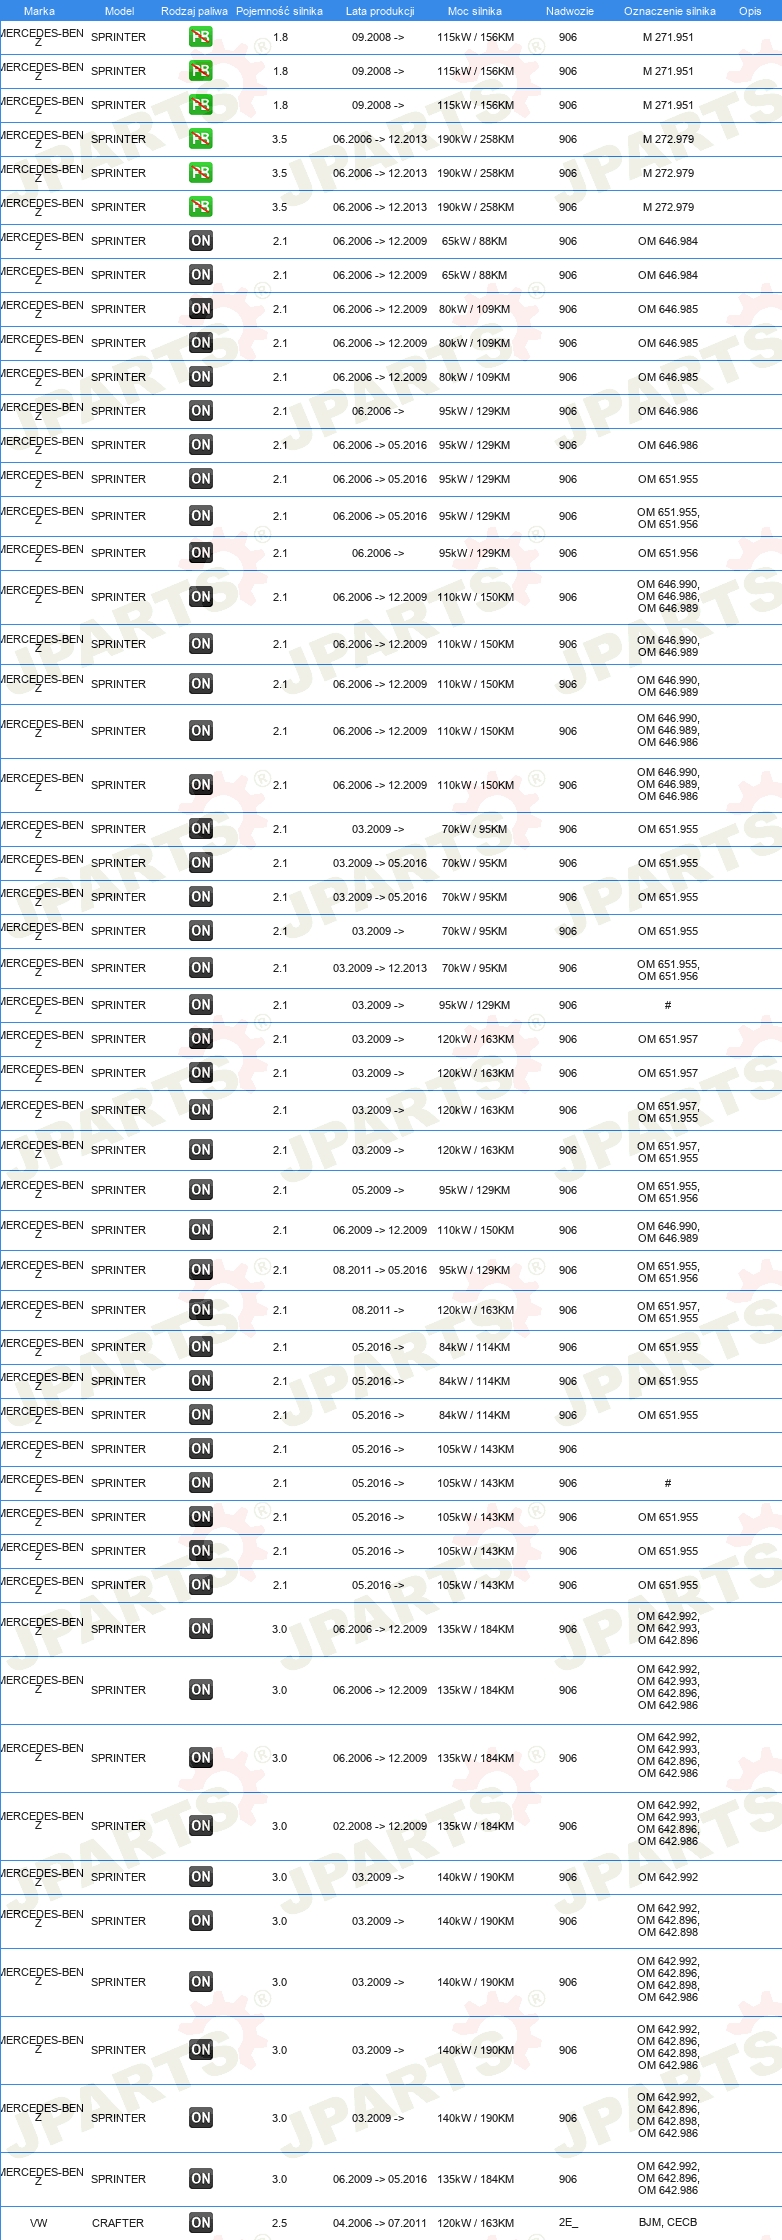Click ON icon in 05.2009 -> 95kW row
The width and height of the screenshot is (782, 2240).
coord(201,1190)
